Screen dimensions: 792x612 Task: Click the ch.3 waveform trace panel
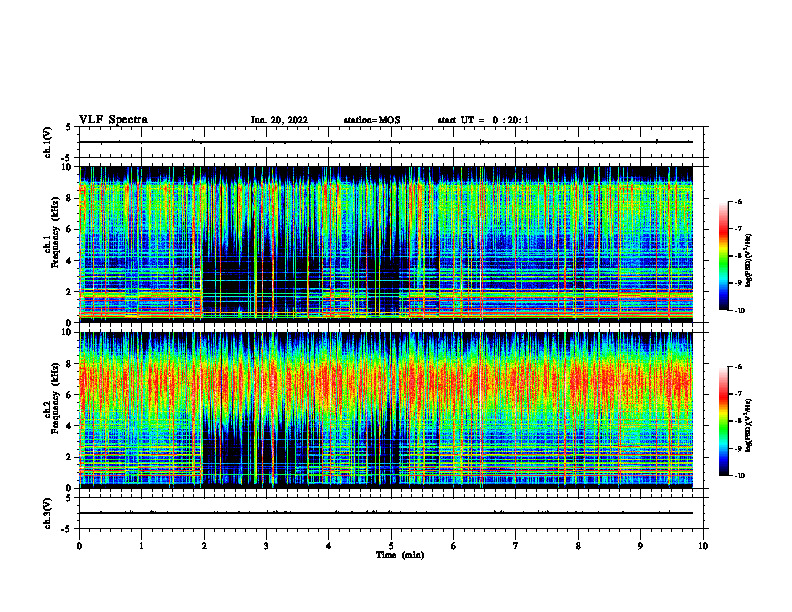point(391,513)
